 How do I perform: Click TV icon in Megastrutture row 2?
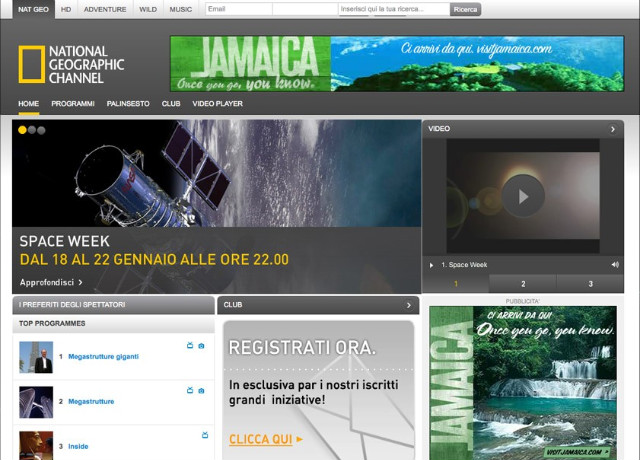click(x=190, y=390)
